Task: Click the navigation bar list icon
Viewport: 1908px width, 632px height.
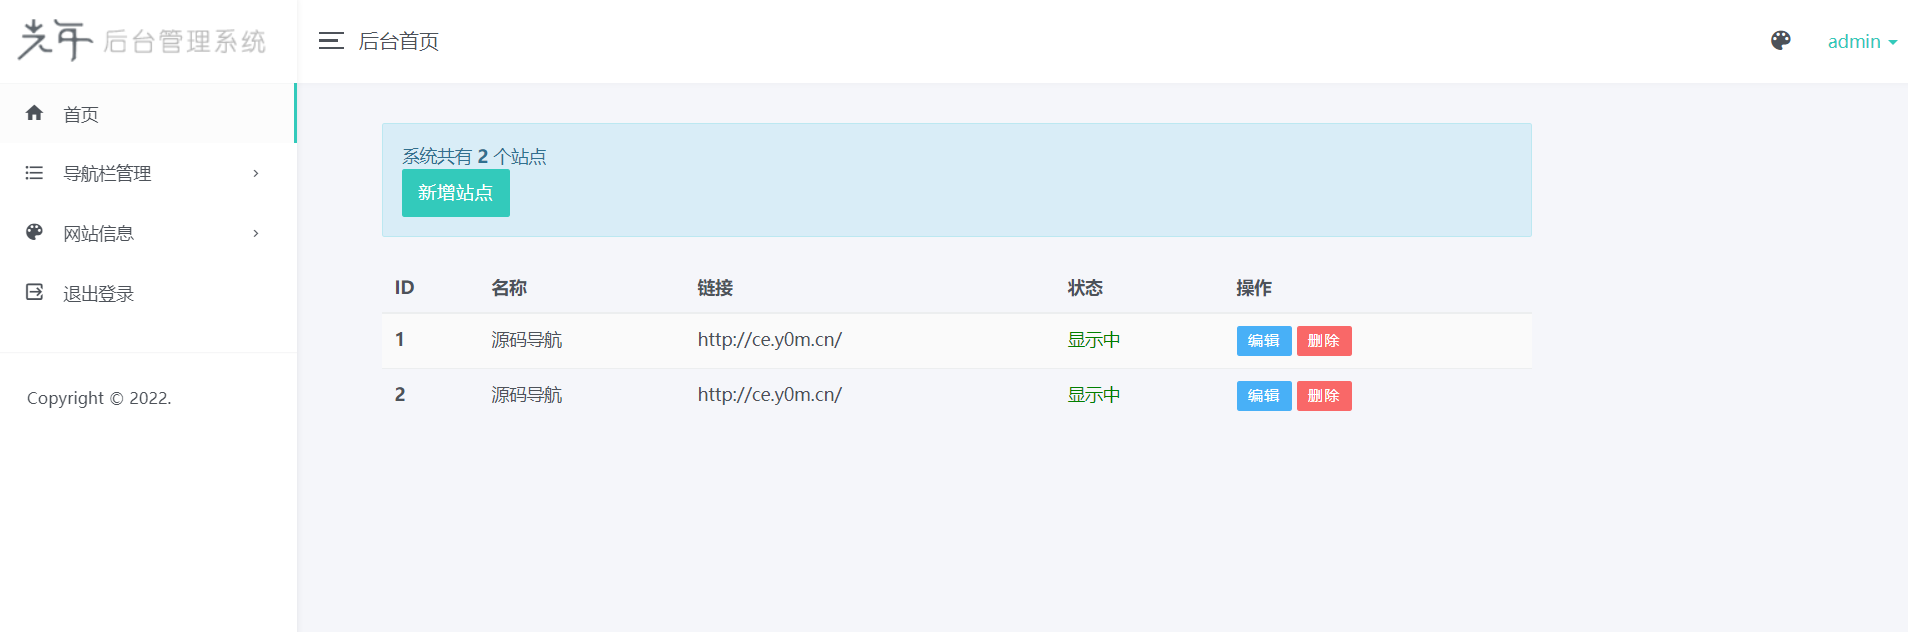Action: tap(34, 173)
